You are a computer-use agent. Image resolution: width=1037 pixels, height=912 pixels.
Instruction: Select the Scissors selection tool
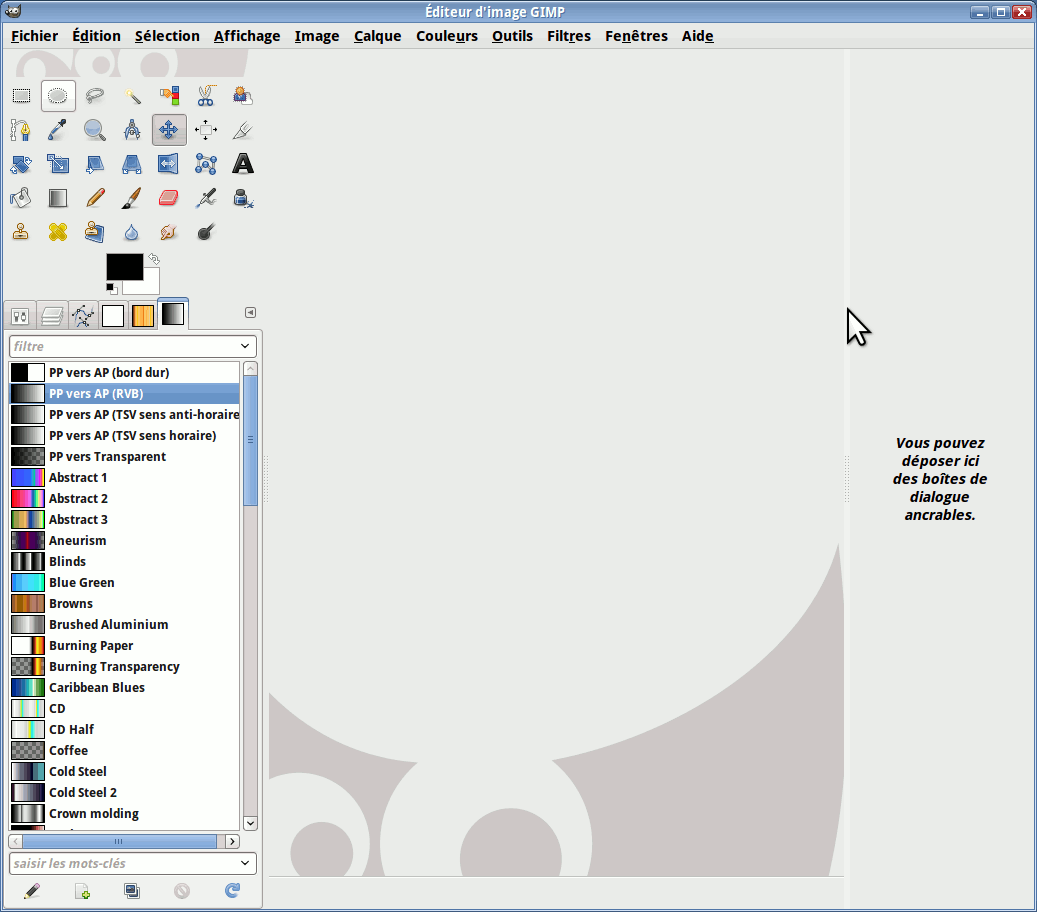[x=206, y=96]
